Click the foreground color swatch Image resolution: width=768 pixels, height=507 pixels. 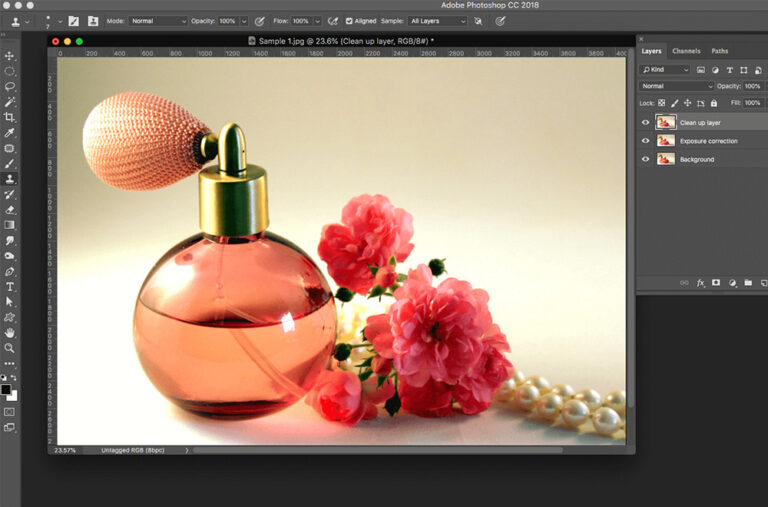(x=6, y=389)
